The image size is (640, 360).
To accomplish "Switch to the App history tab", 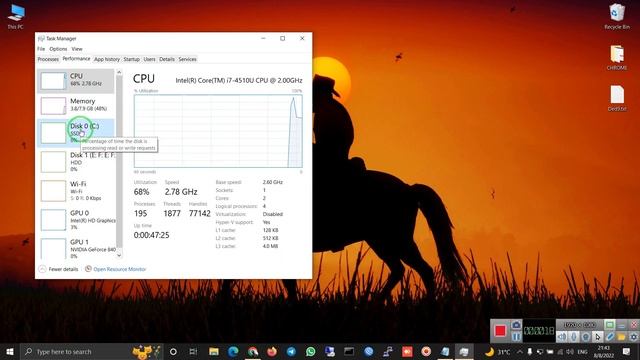I will 107,59.
